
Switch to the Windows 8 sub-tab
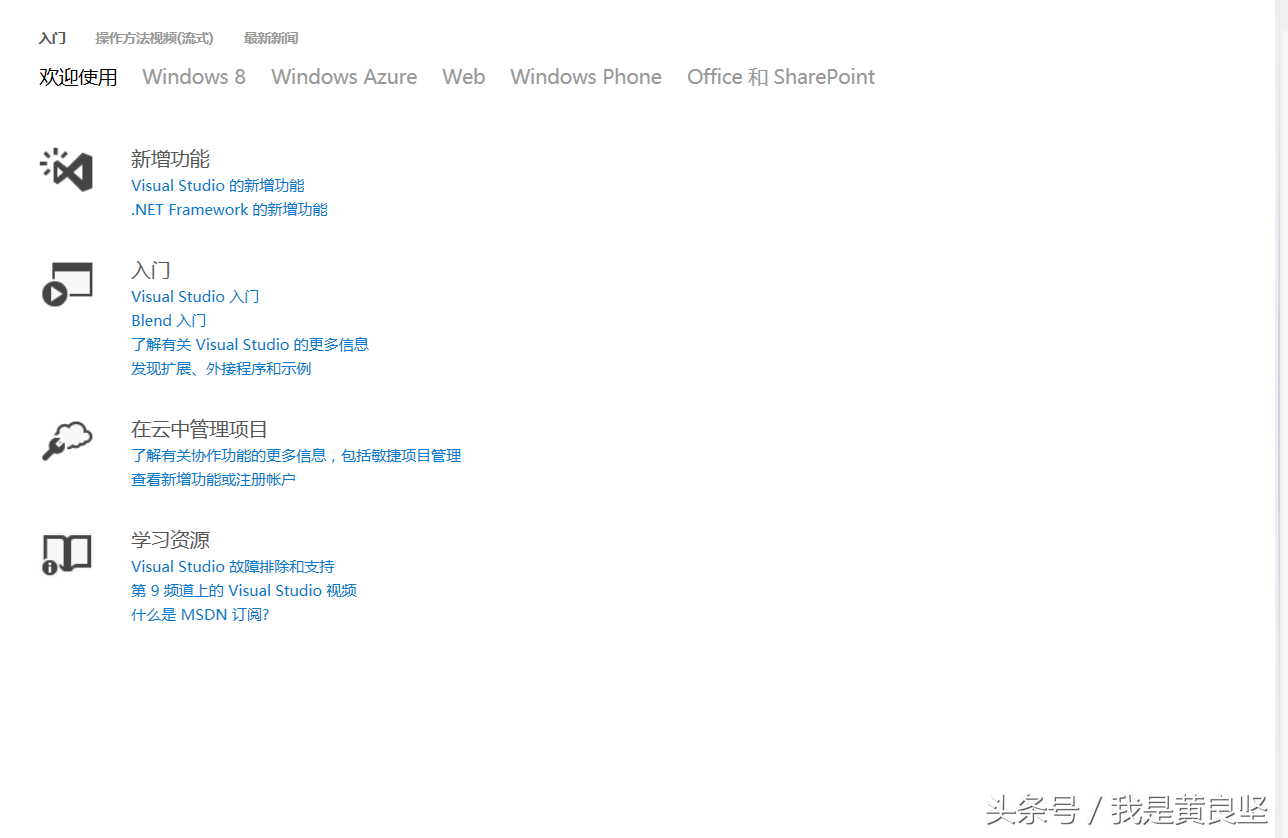[x=194, y=77]
